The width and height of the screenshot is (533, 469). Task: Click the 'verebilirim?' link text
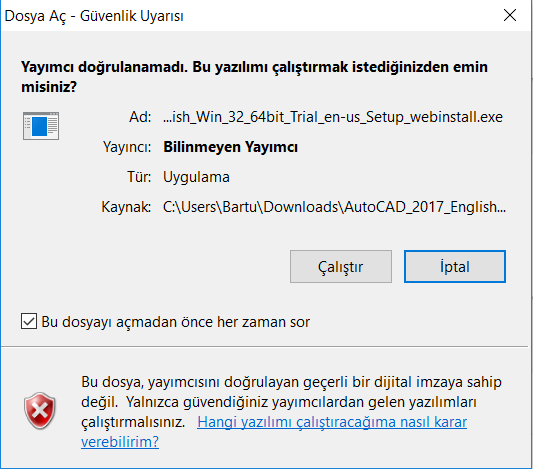(x=120, y=442)
